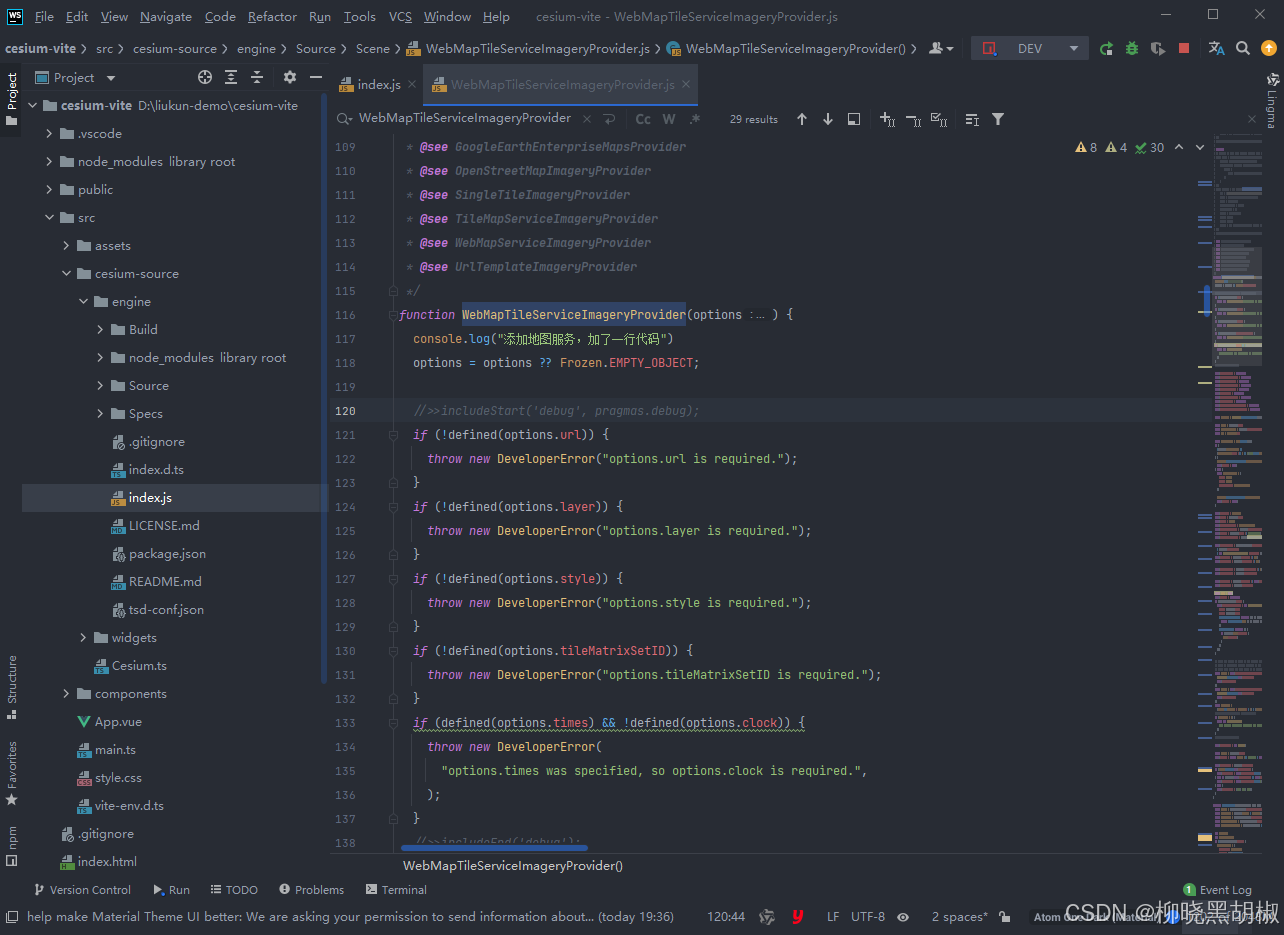The image size is (1284, 935).
Task: Open the Code menu
Action: [x=220, y=16]
